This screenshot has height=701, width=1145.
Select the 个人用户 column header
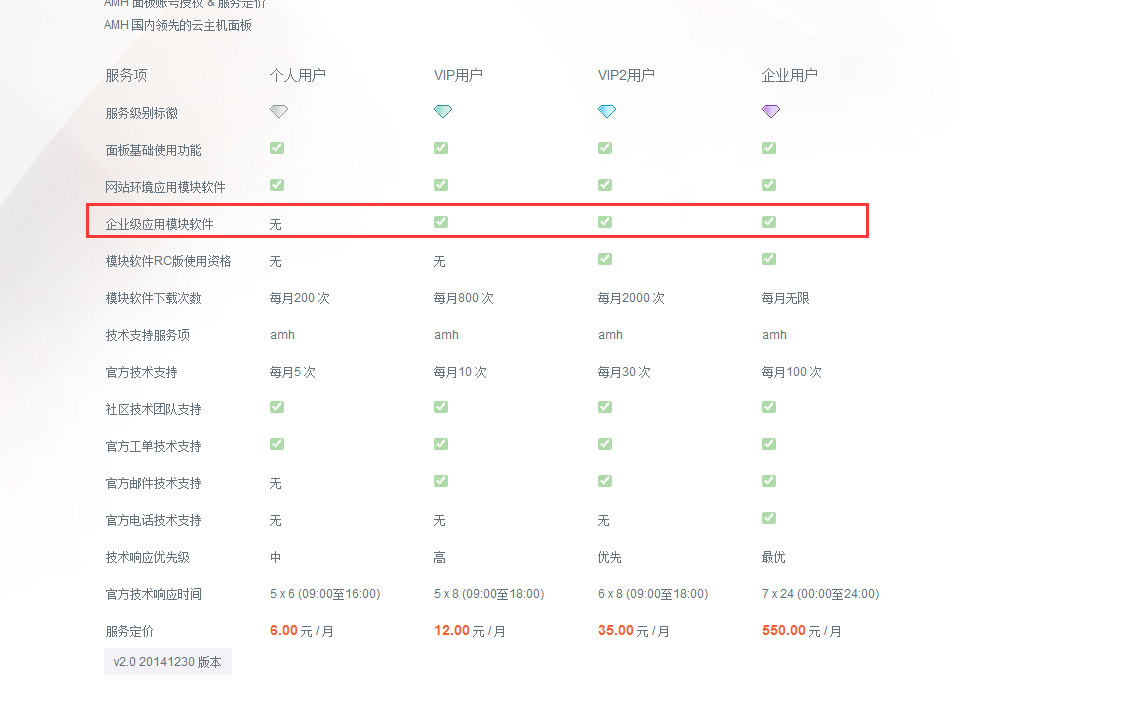(x=297, y=75)
